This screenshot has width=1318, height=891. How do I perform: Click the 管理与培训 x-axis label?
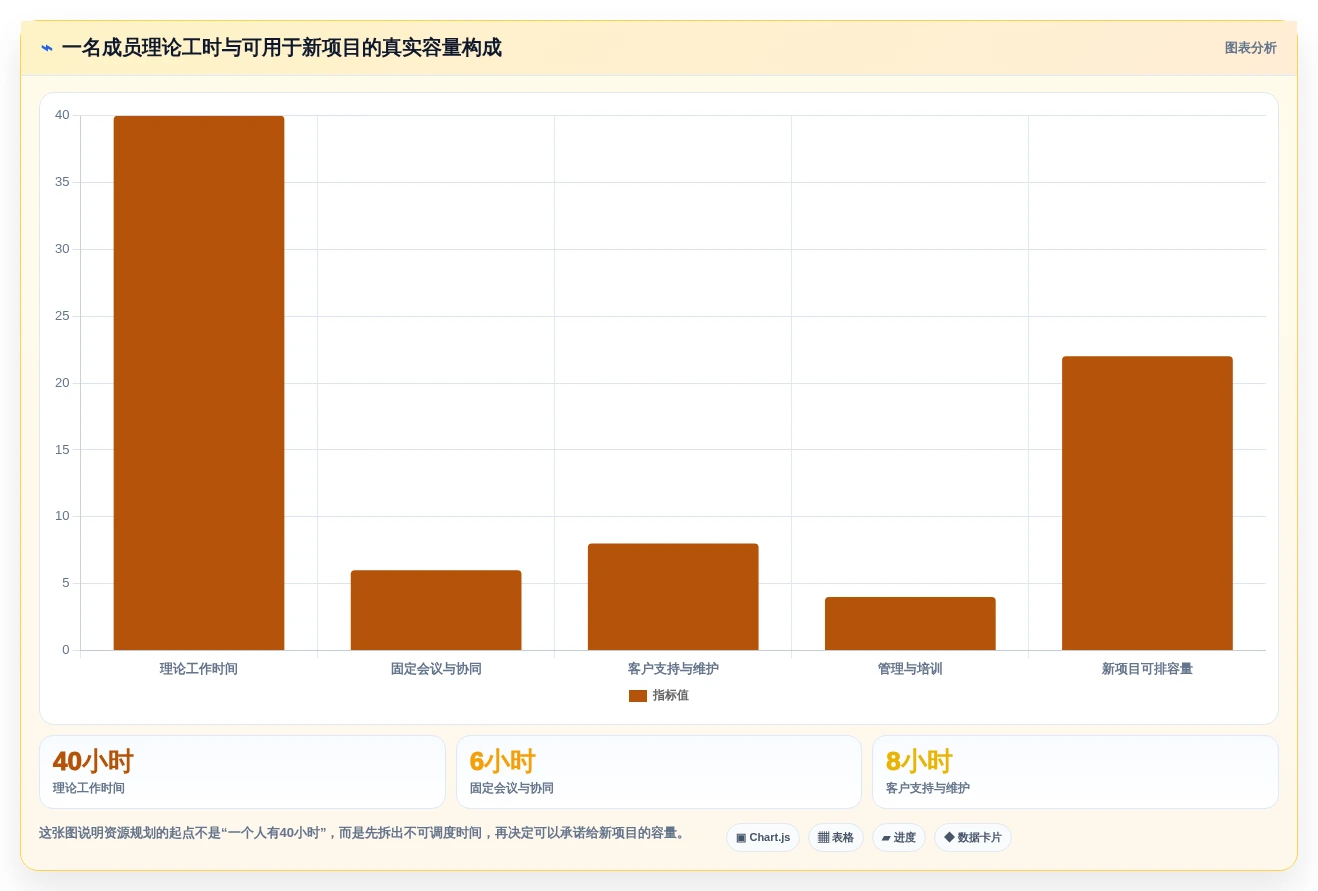(x=910, y=669)
